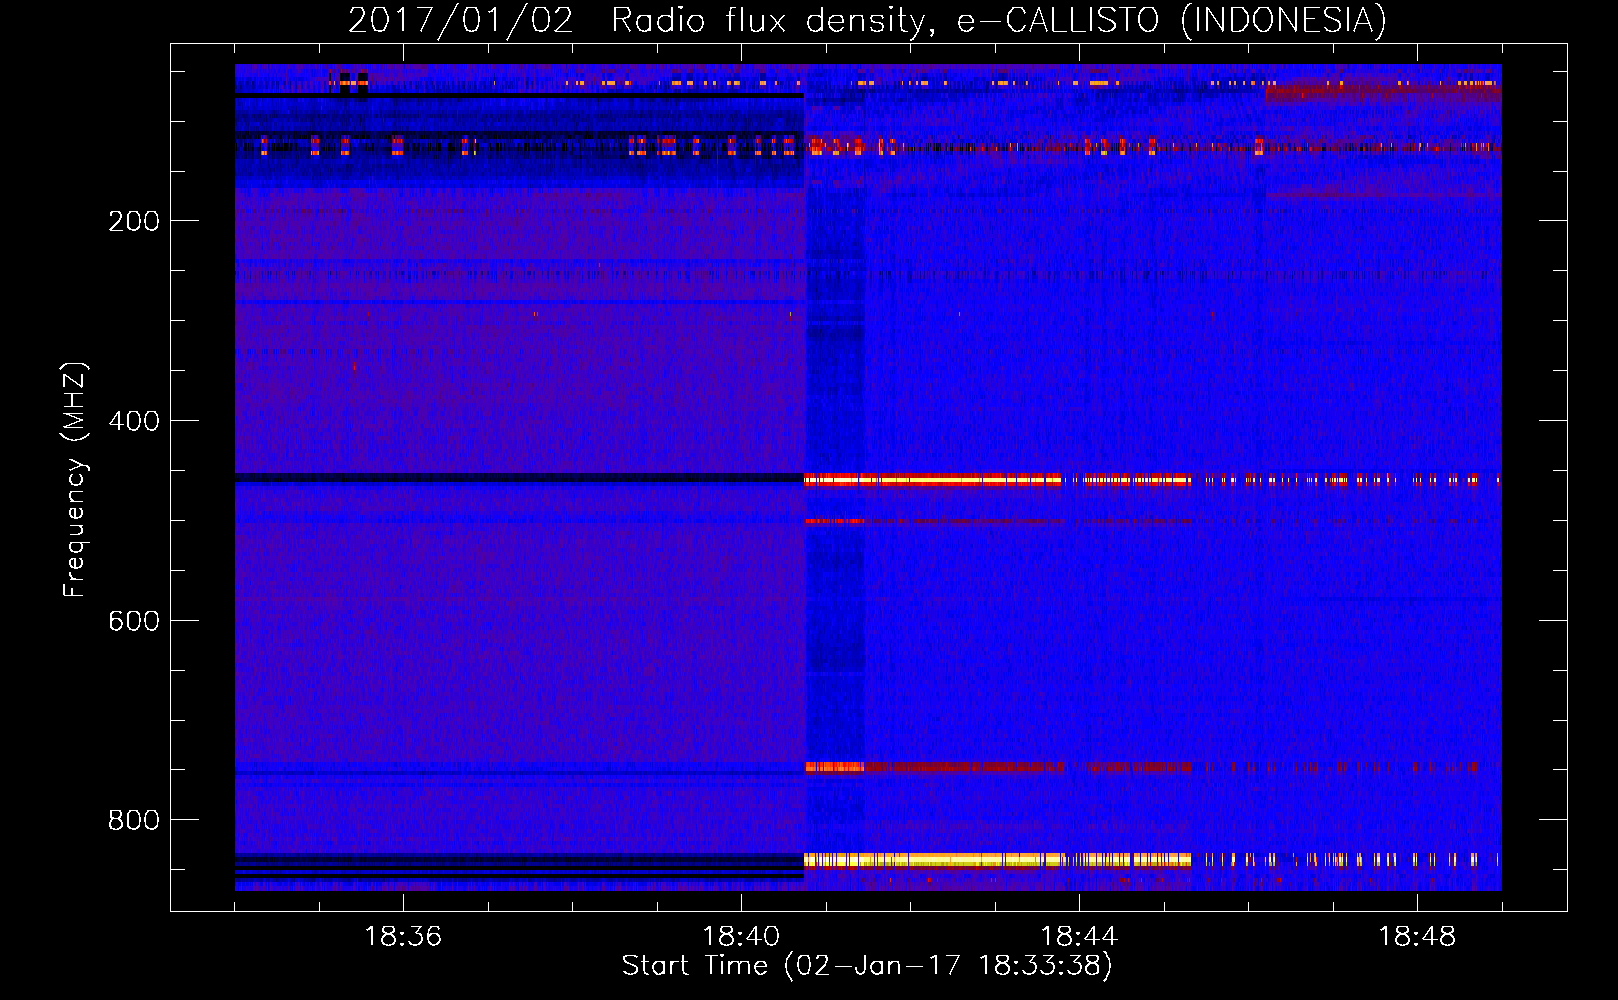Click the 18:40 time tick label
Screen dimensions: 1618x1000
[x=741, y=937]
